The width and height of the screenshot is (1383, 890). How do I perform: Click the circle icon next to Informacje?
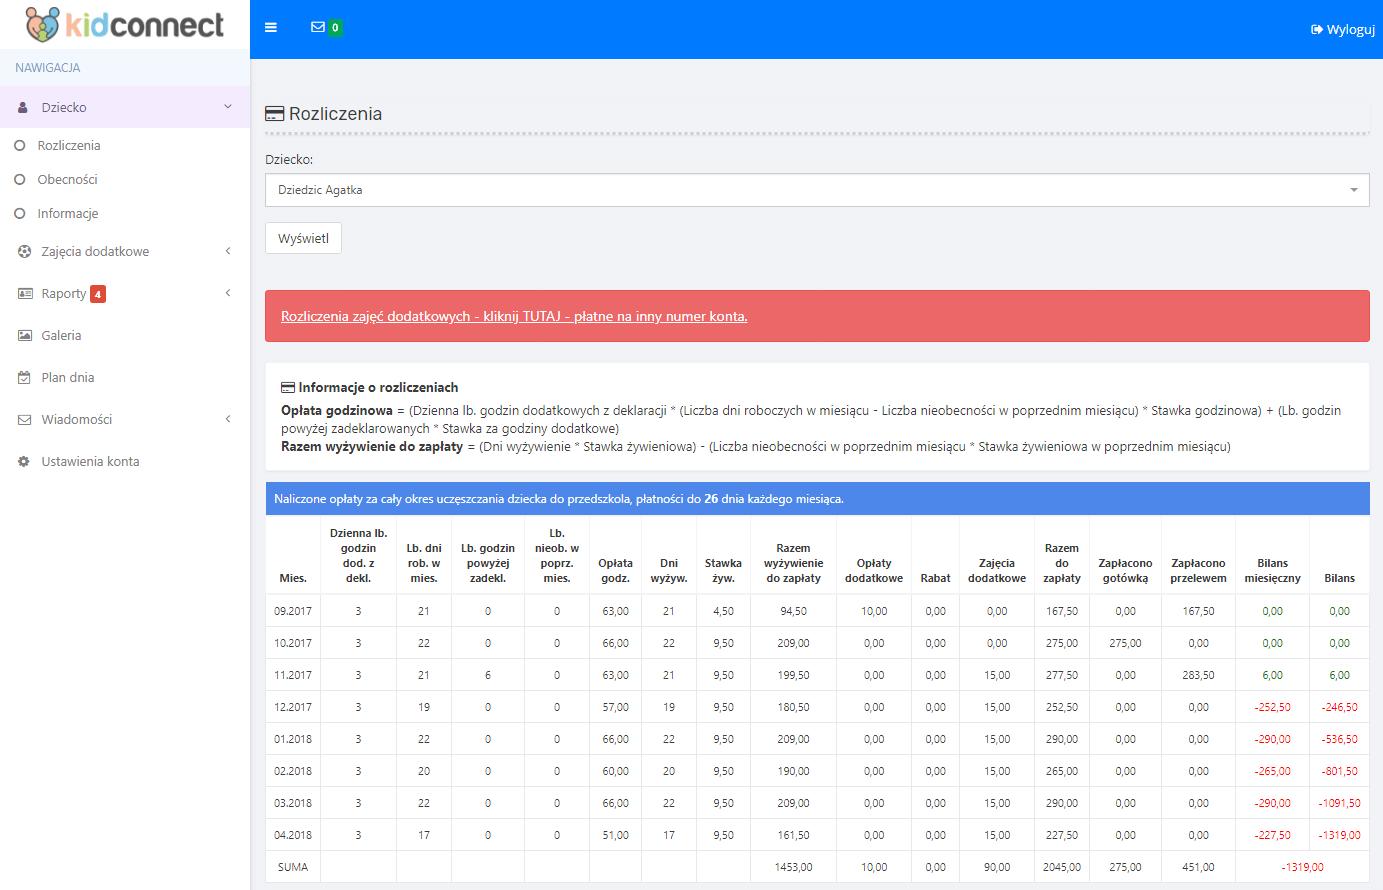[19, 213]
